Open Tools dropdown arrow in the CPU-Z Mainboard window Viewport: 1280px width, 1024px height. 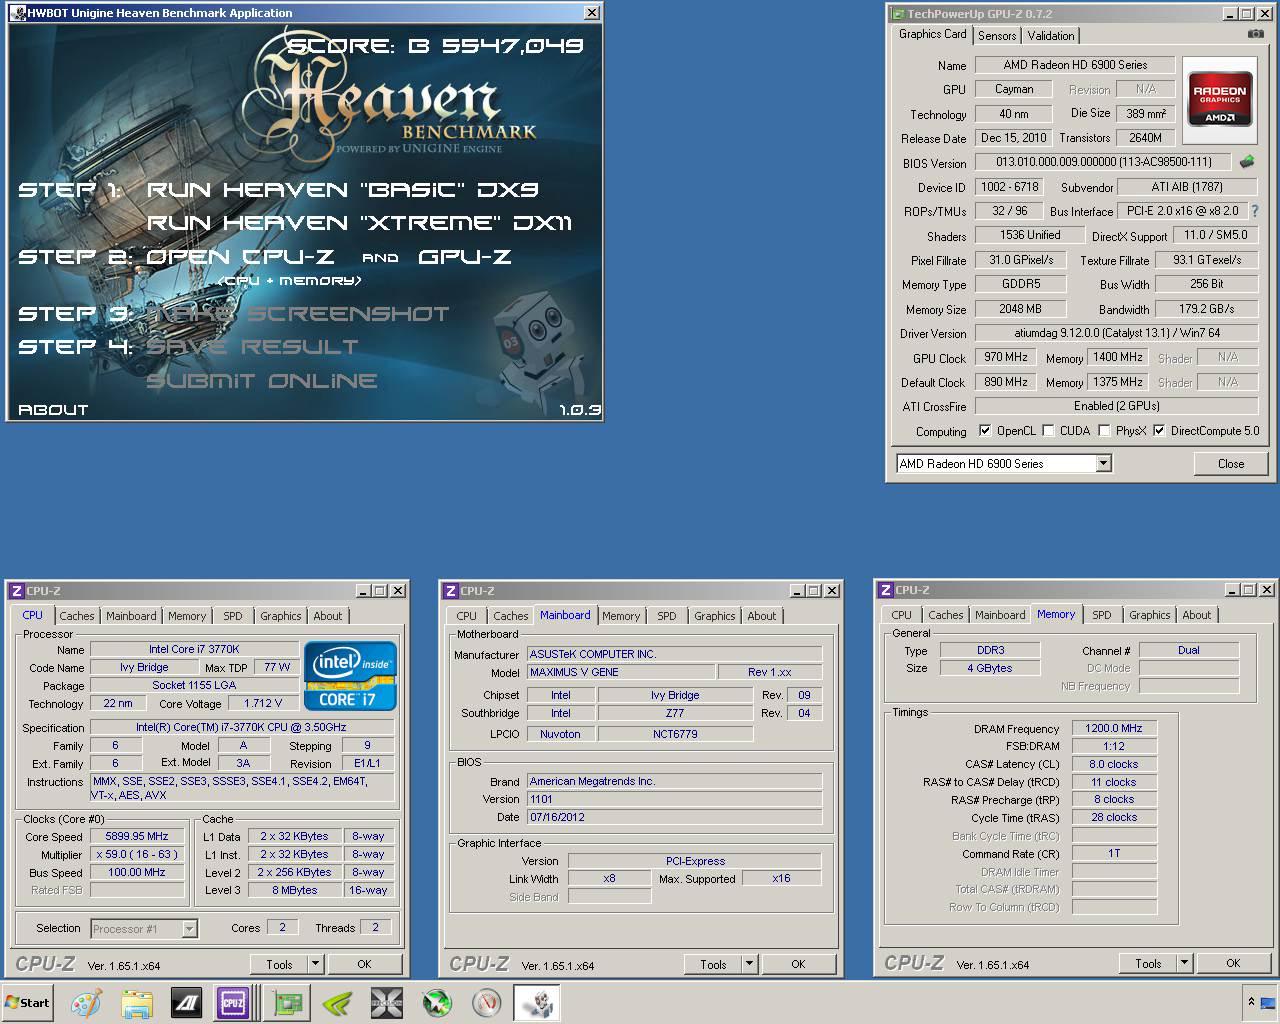pyautogui.click(x=749, y=964)
